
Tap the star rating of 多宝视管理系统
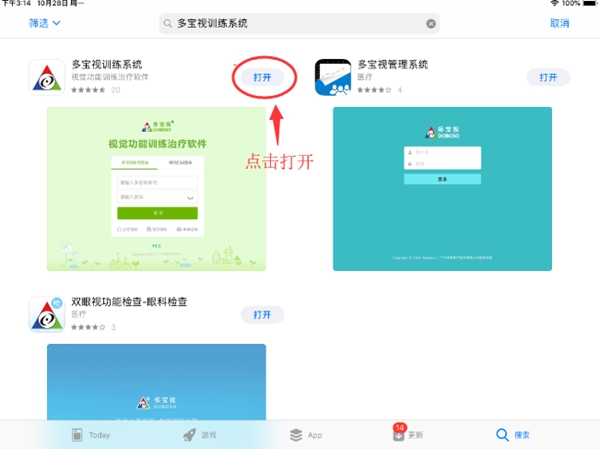(x=374, y=90)
